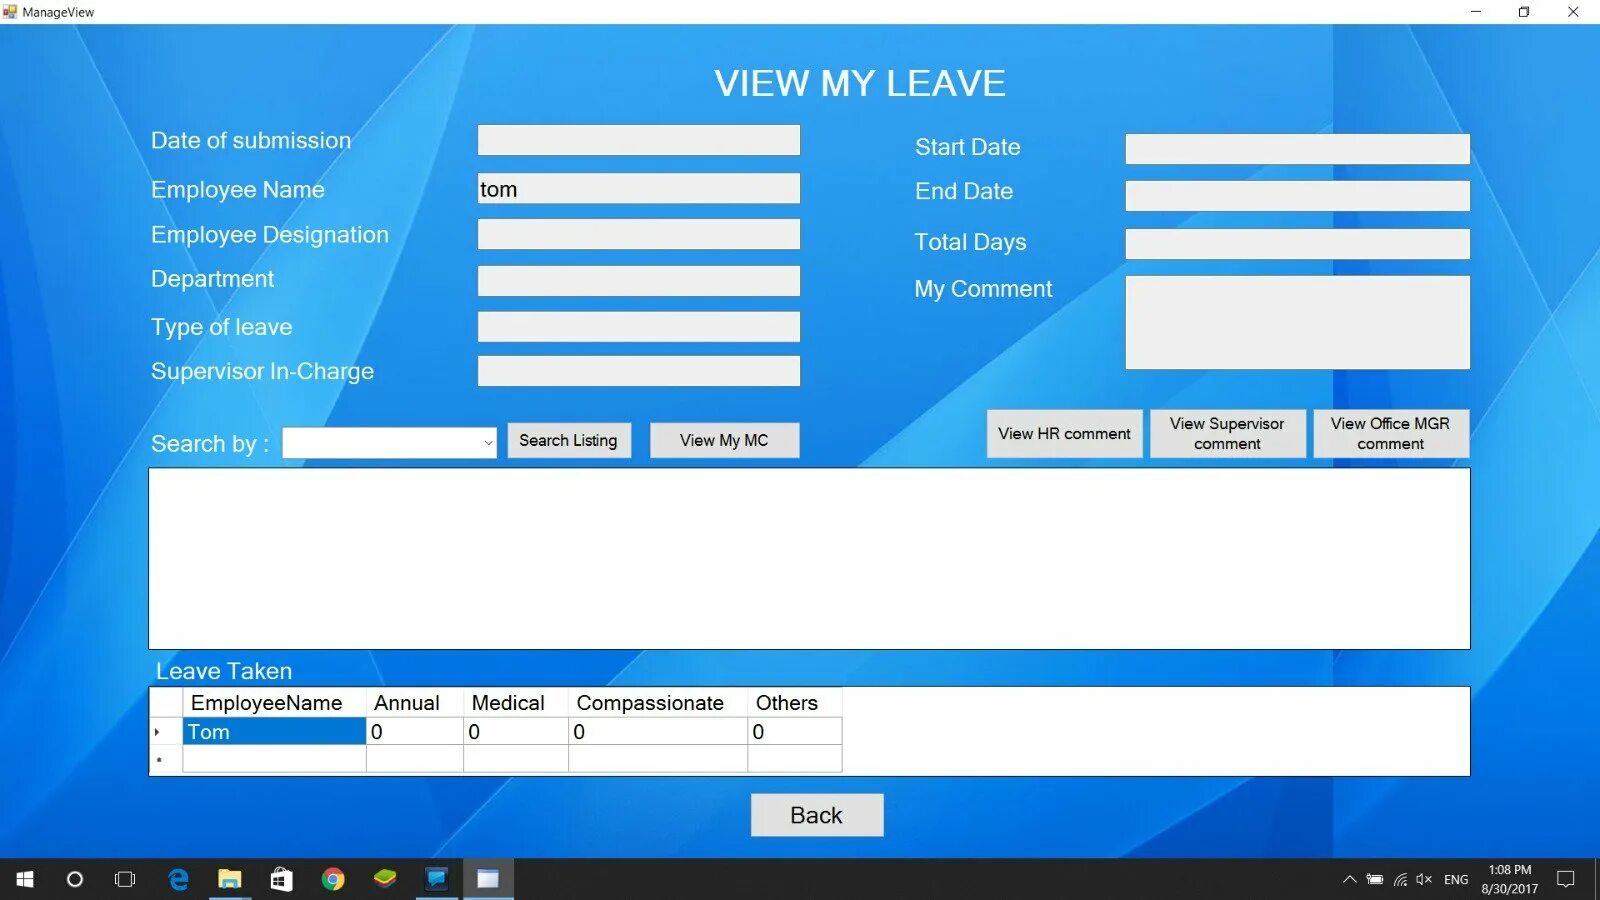The width and height of the screenshot is (1600, 900).
Task: Focus the Date of submission field
Action: pyautogui.click(x=639, y=140)
